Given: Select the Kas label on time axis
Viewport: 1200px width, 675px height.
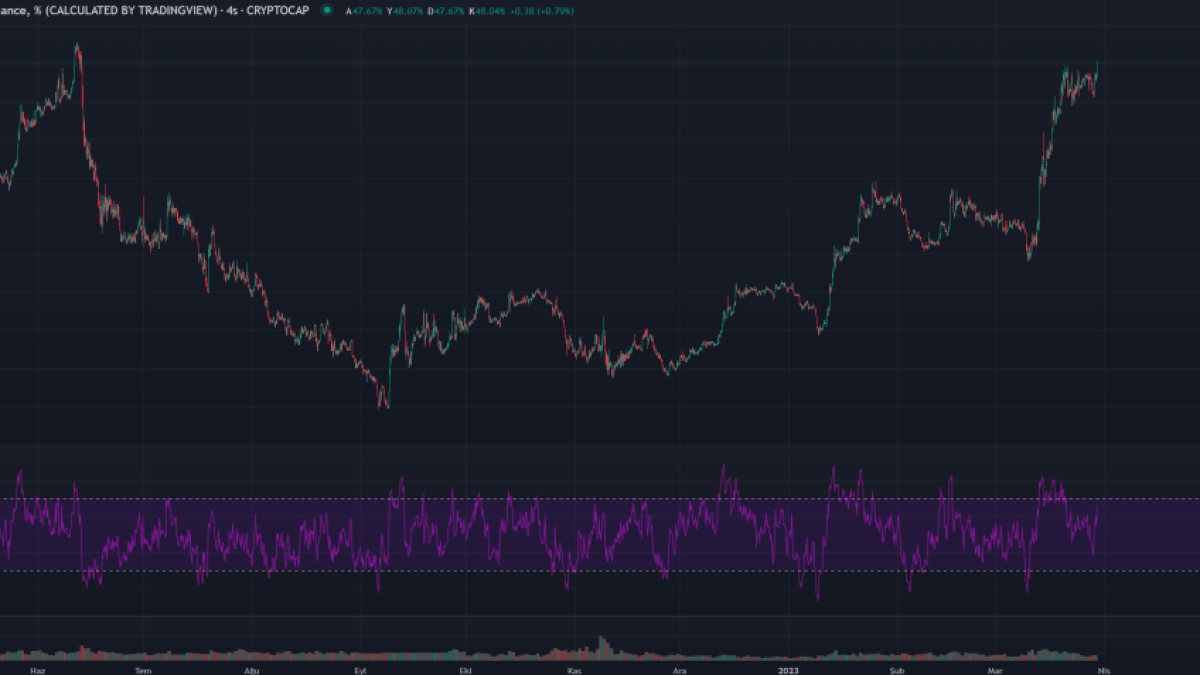Looking at the screenshot, I should [574, 670].
